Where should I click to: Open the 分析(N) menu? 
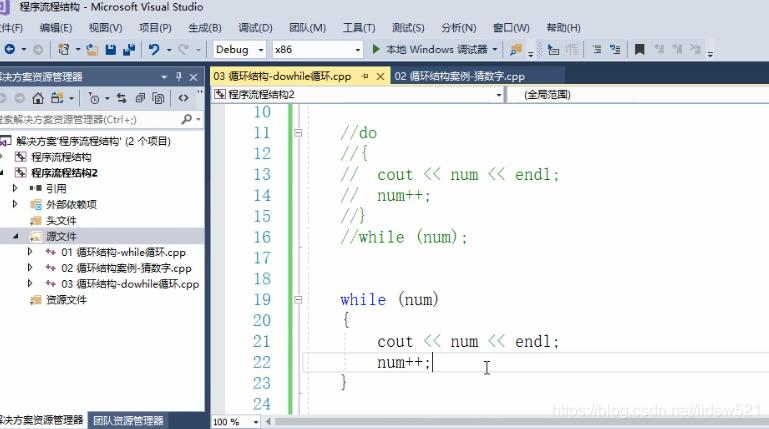point(459,27)
